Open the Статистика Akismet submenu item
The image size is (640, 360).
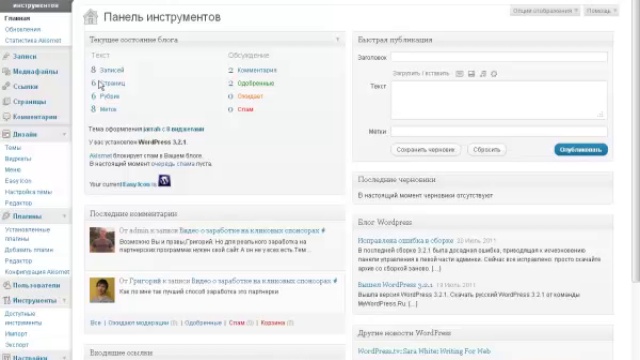point(33,40)
